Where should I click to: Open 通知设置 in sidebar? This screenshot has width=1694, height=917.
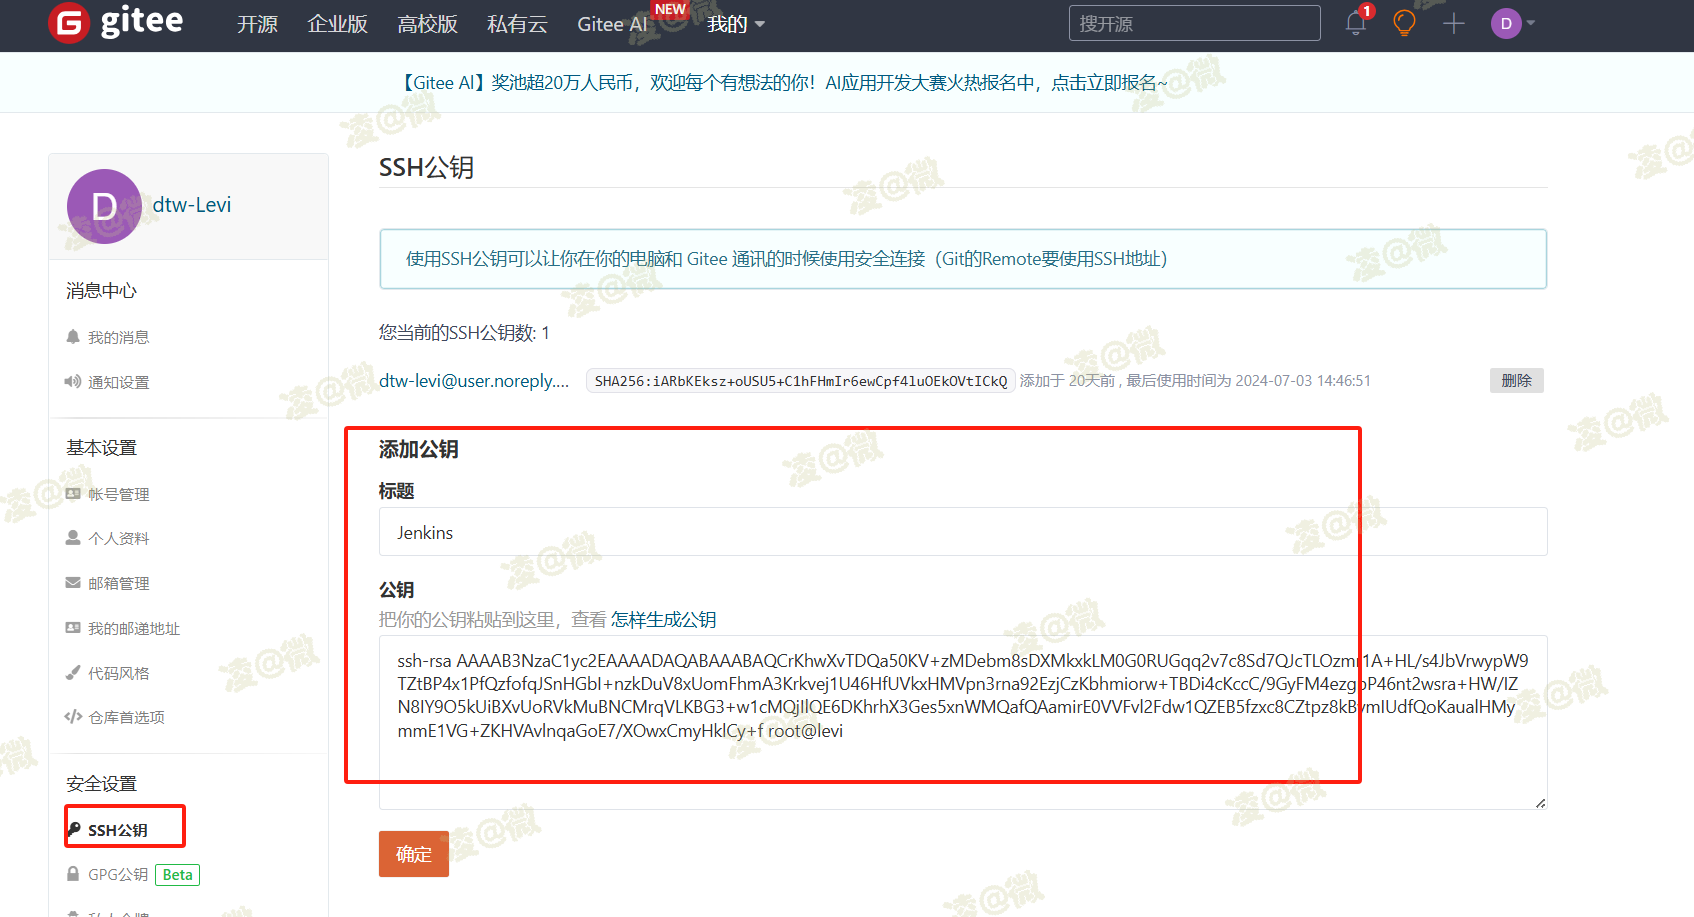pyautogui.click(x=118, y=383)
